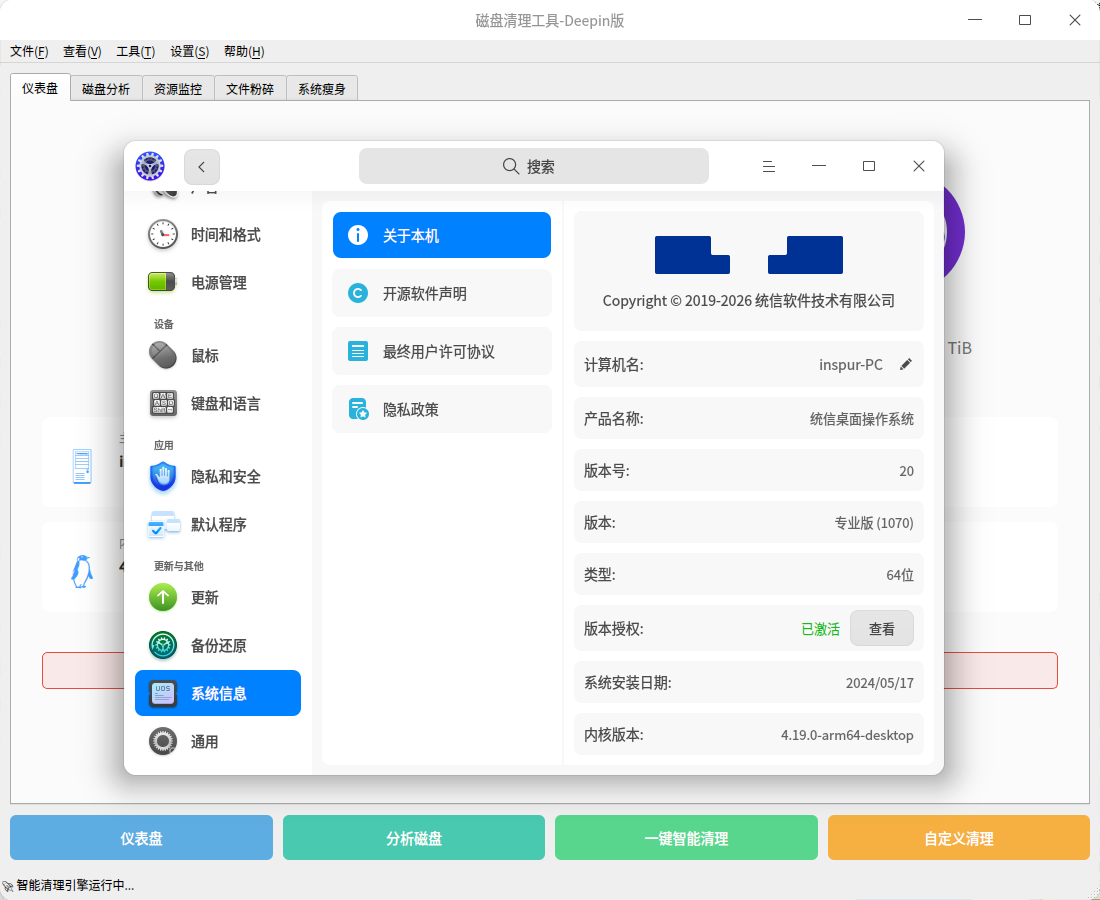Click the 搜索 search field
The width and height of the screenshot is (1100, 900).
point(533,166)
